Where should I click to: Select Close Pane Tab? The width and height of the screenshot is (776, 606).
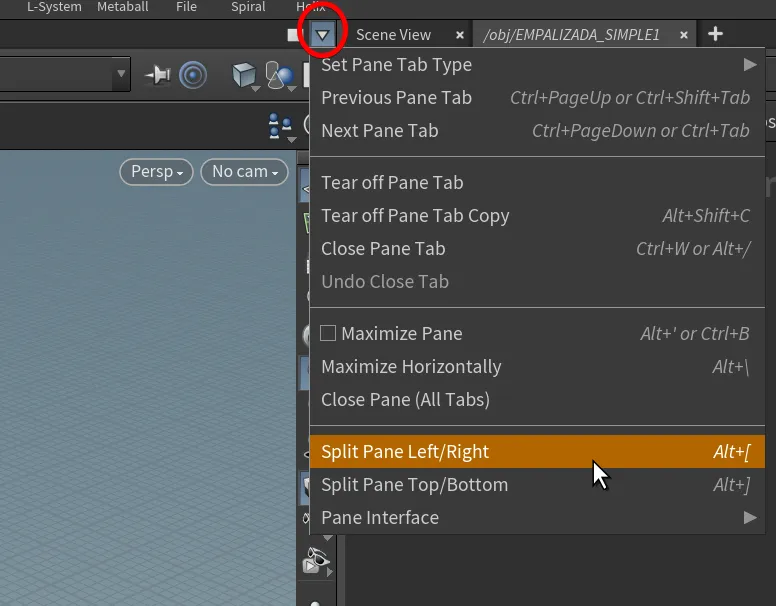pyautogui.click(x=537, y=249)
